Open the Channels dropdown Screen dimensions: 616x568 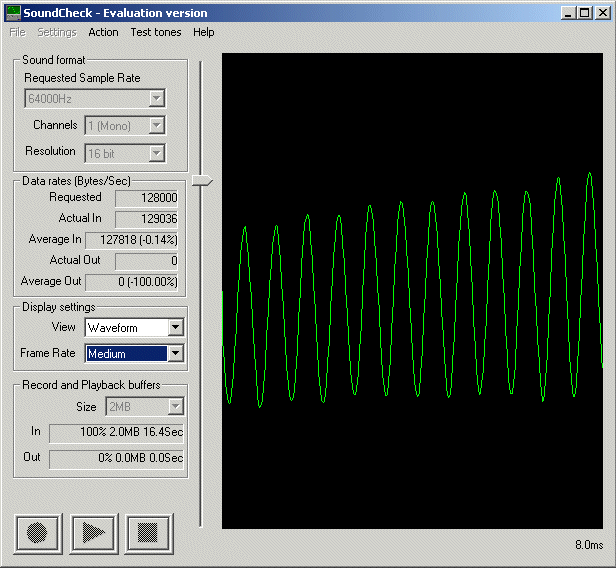(156, 125)
